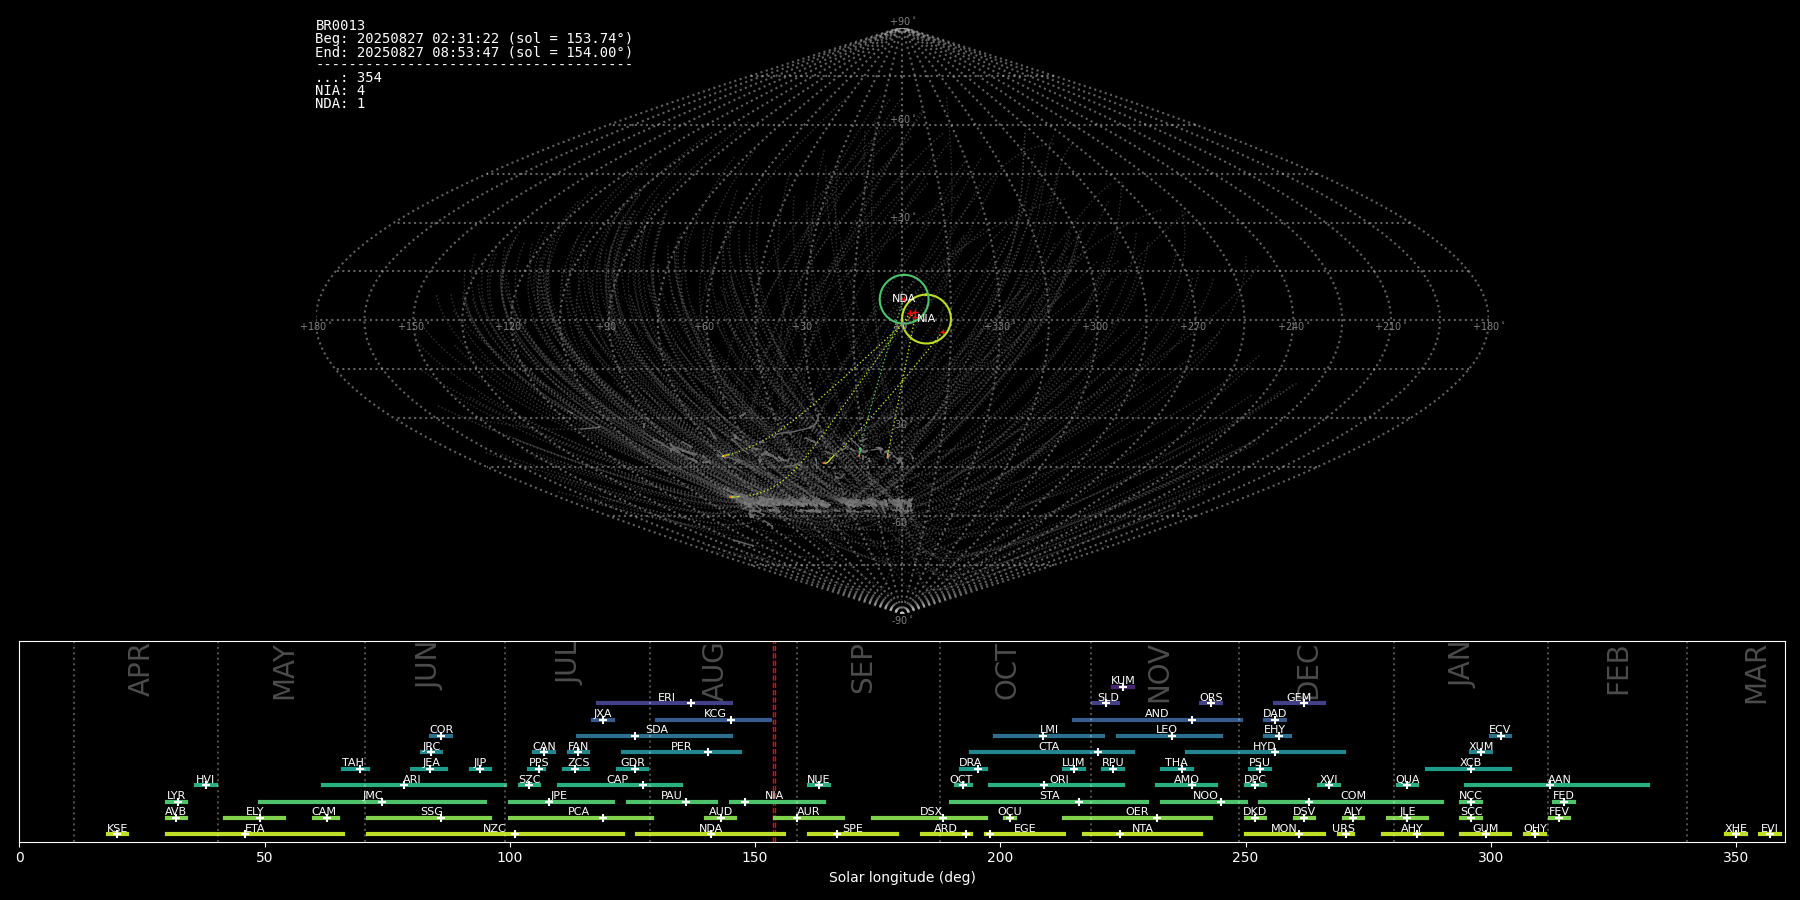Click the KSE shower label in timeline

pos(117,829)
